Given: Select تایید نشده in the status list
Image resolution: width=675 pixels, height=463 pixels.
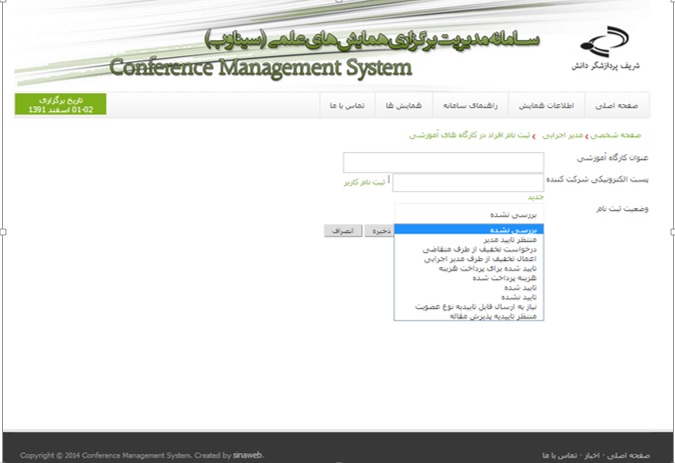Looking at the screenshot, I should point(521,297).
